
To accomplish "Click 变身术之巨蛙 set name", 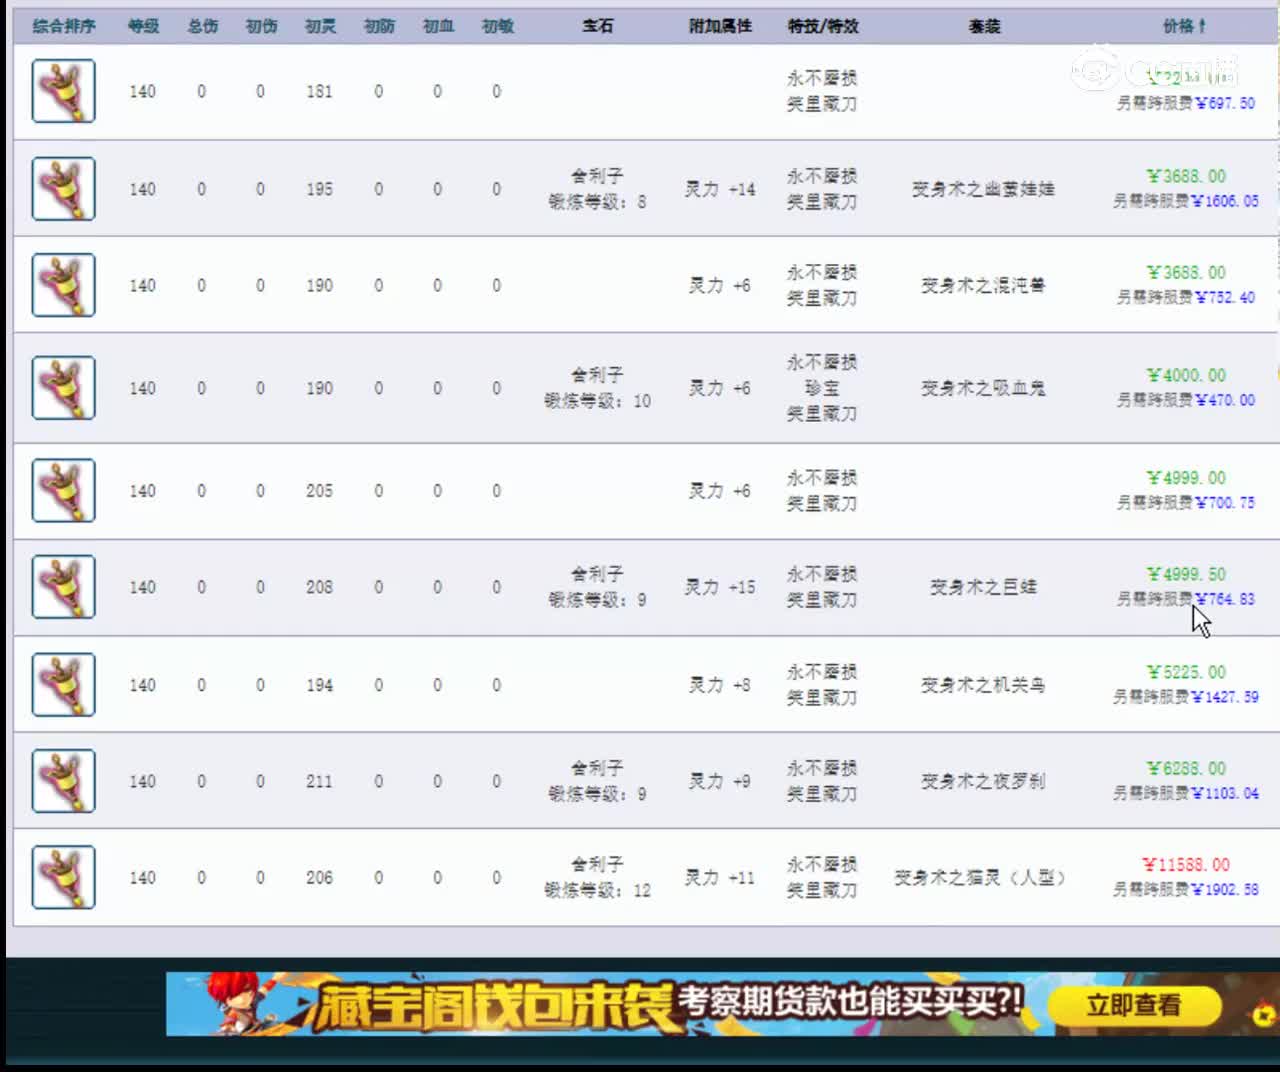I will pyautogui.click(x=983, y=587).
